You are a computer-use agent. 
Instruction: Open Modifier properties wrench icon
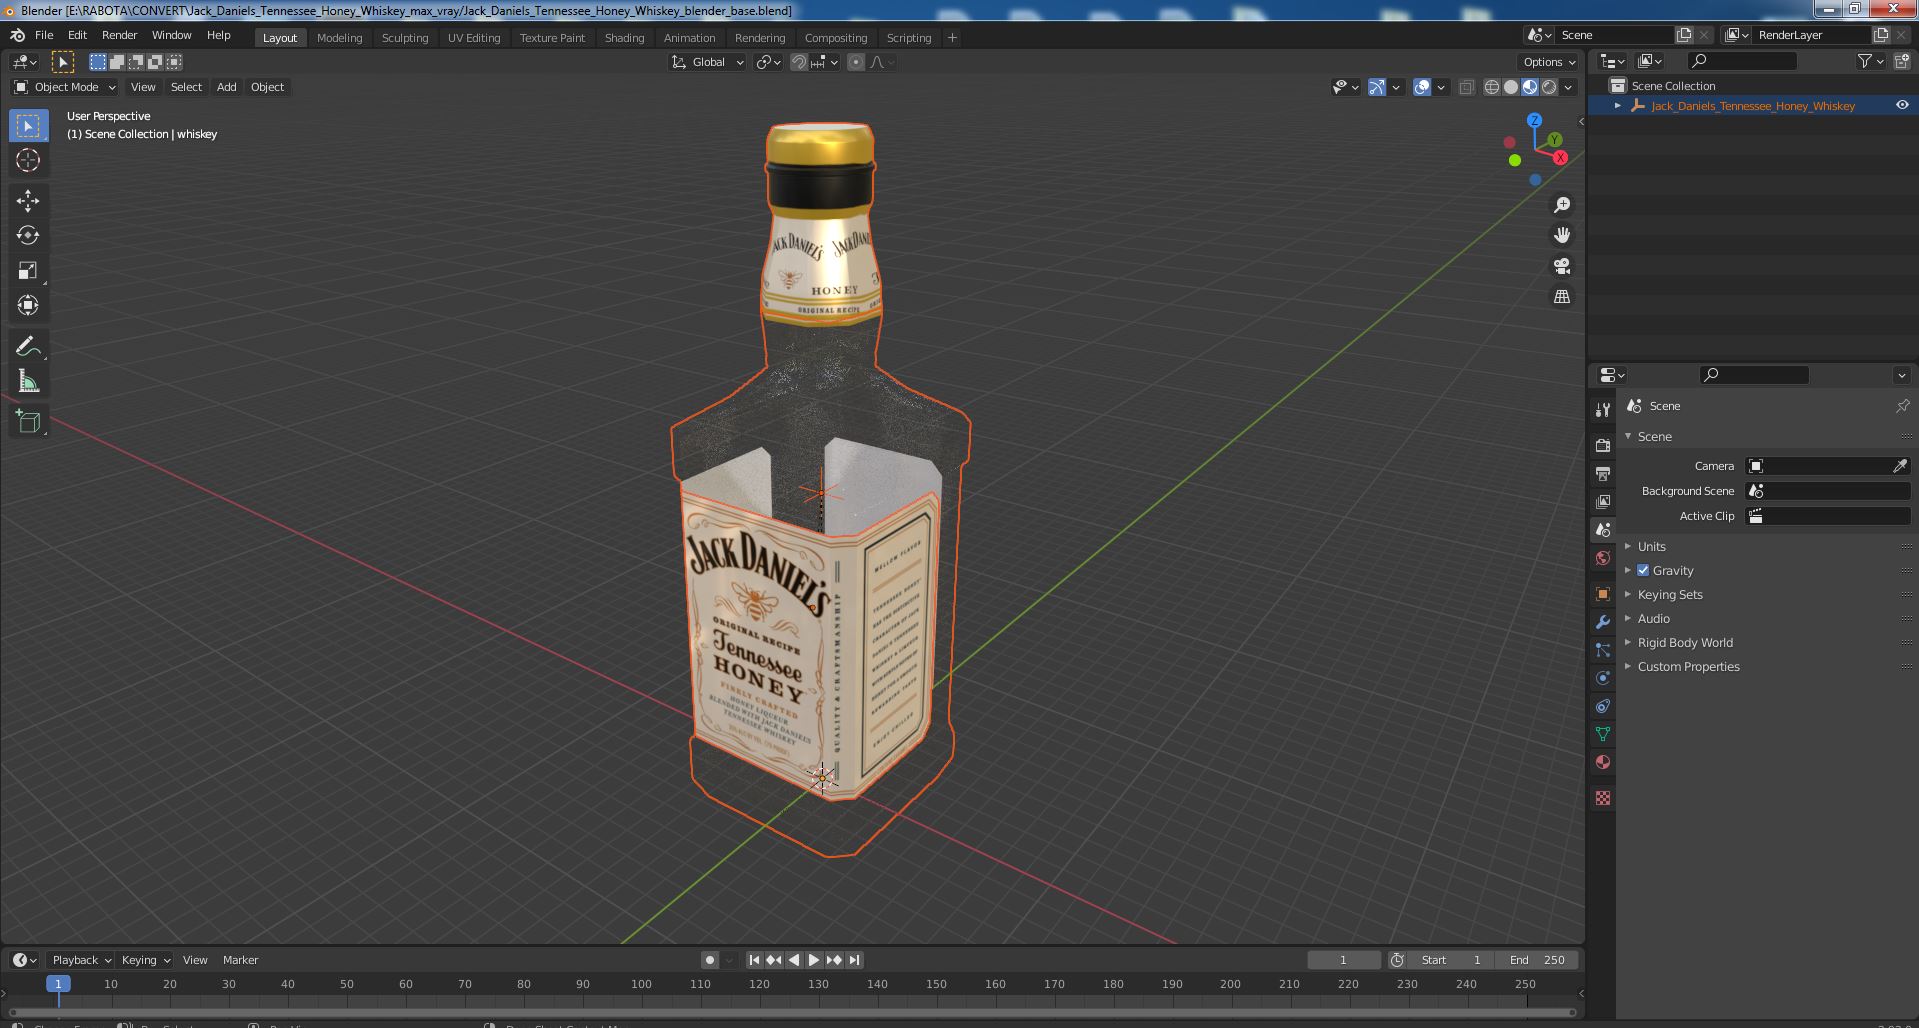coord(1603,622)
